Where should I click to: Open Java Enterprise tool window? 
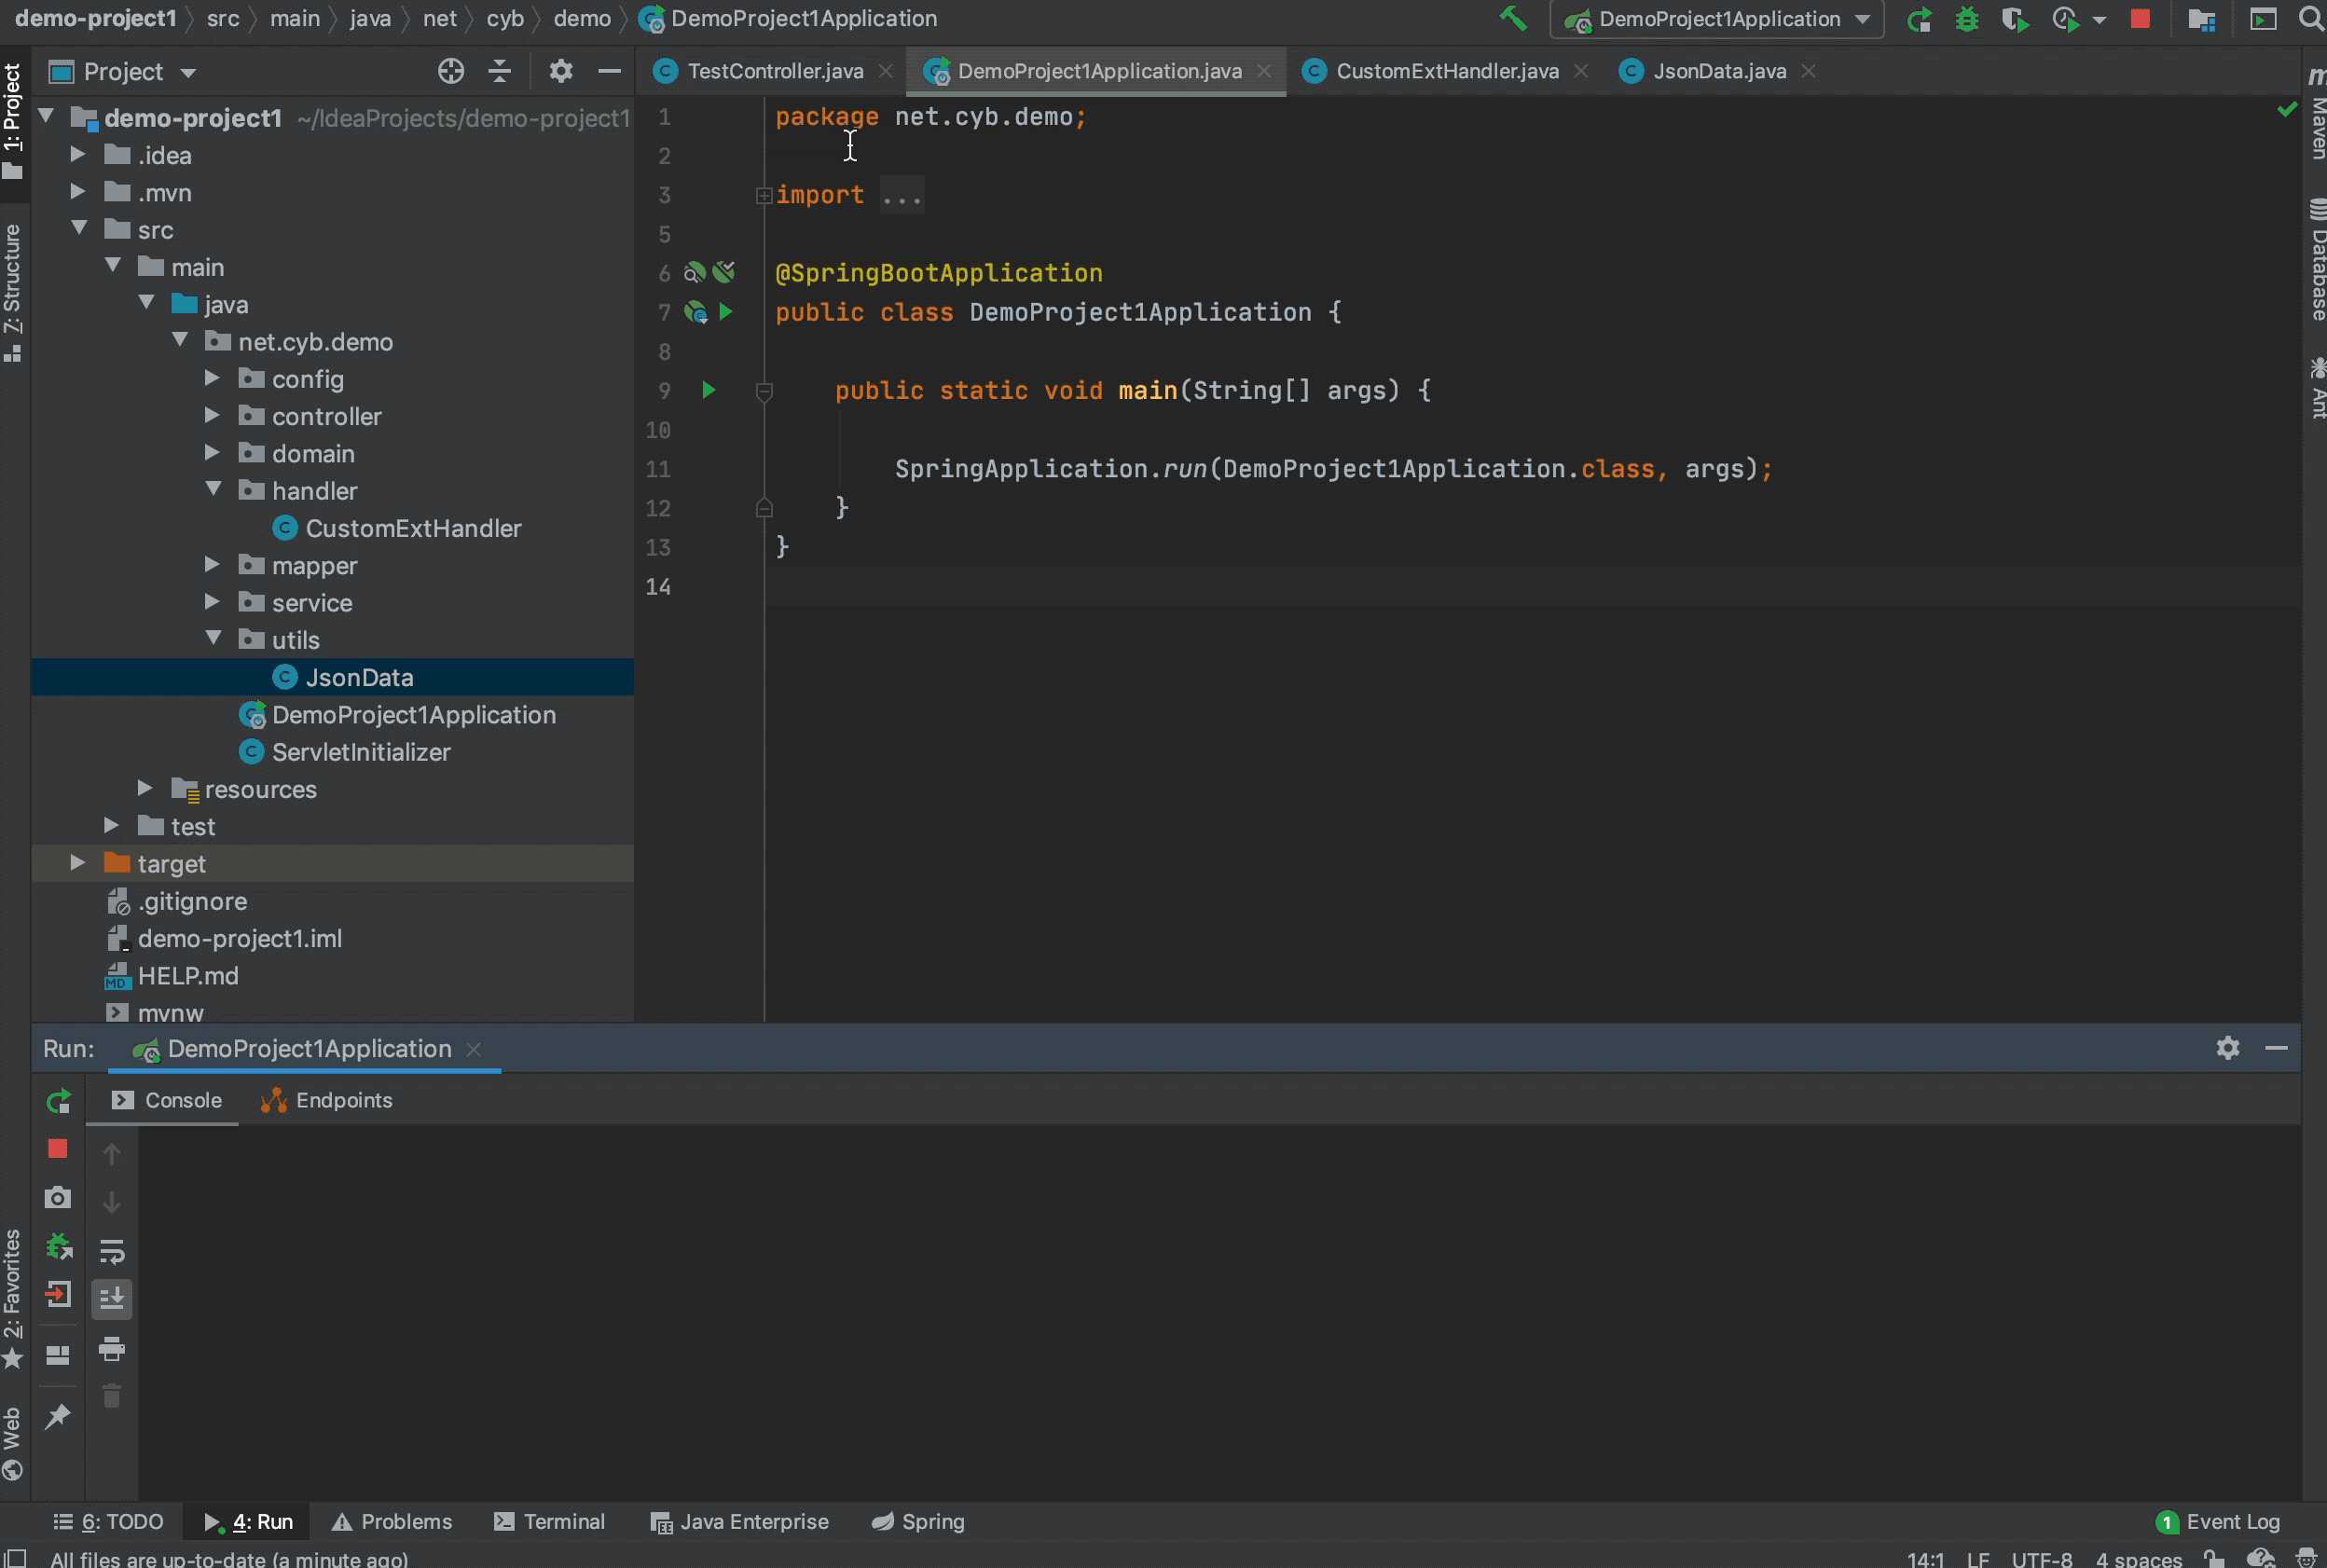(739, 1521)
